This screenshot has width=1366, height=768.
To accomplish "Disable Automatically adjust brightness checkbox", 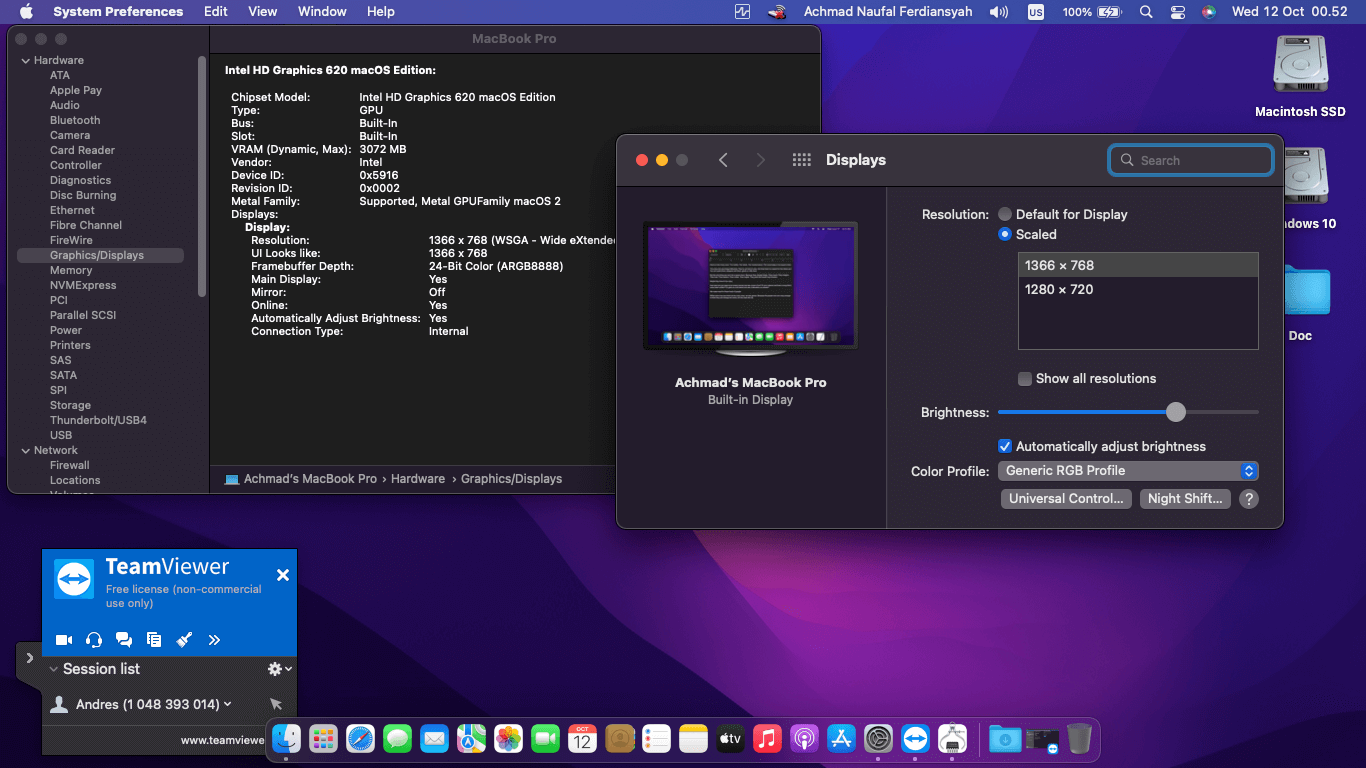I will (1005, 446).
